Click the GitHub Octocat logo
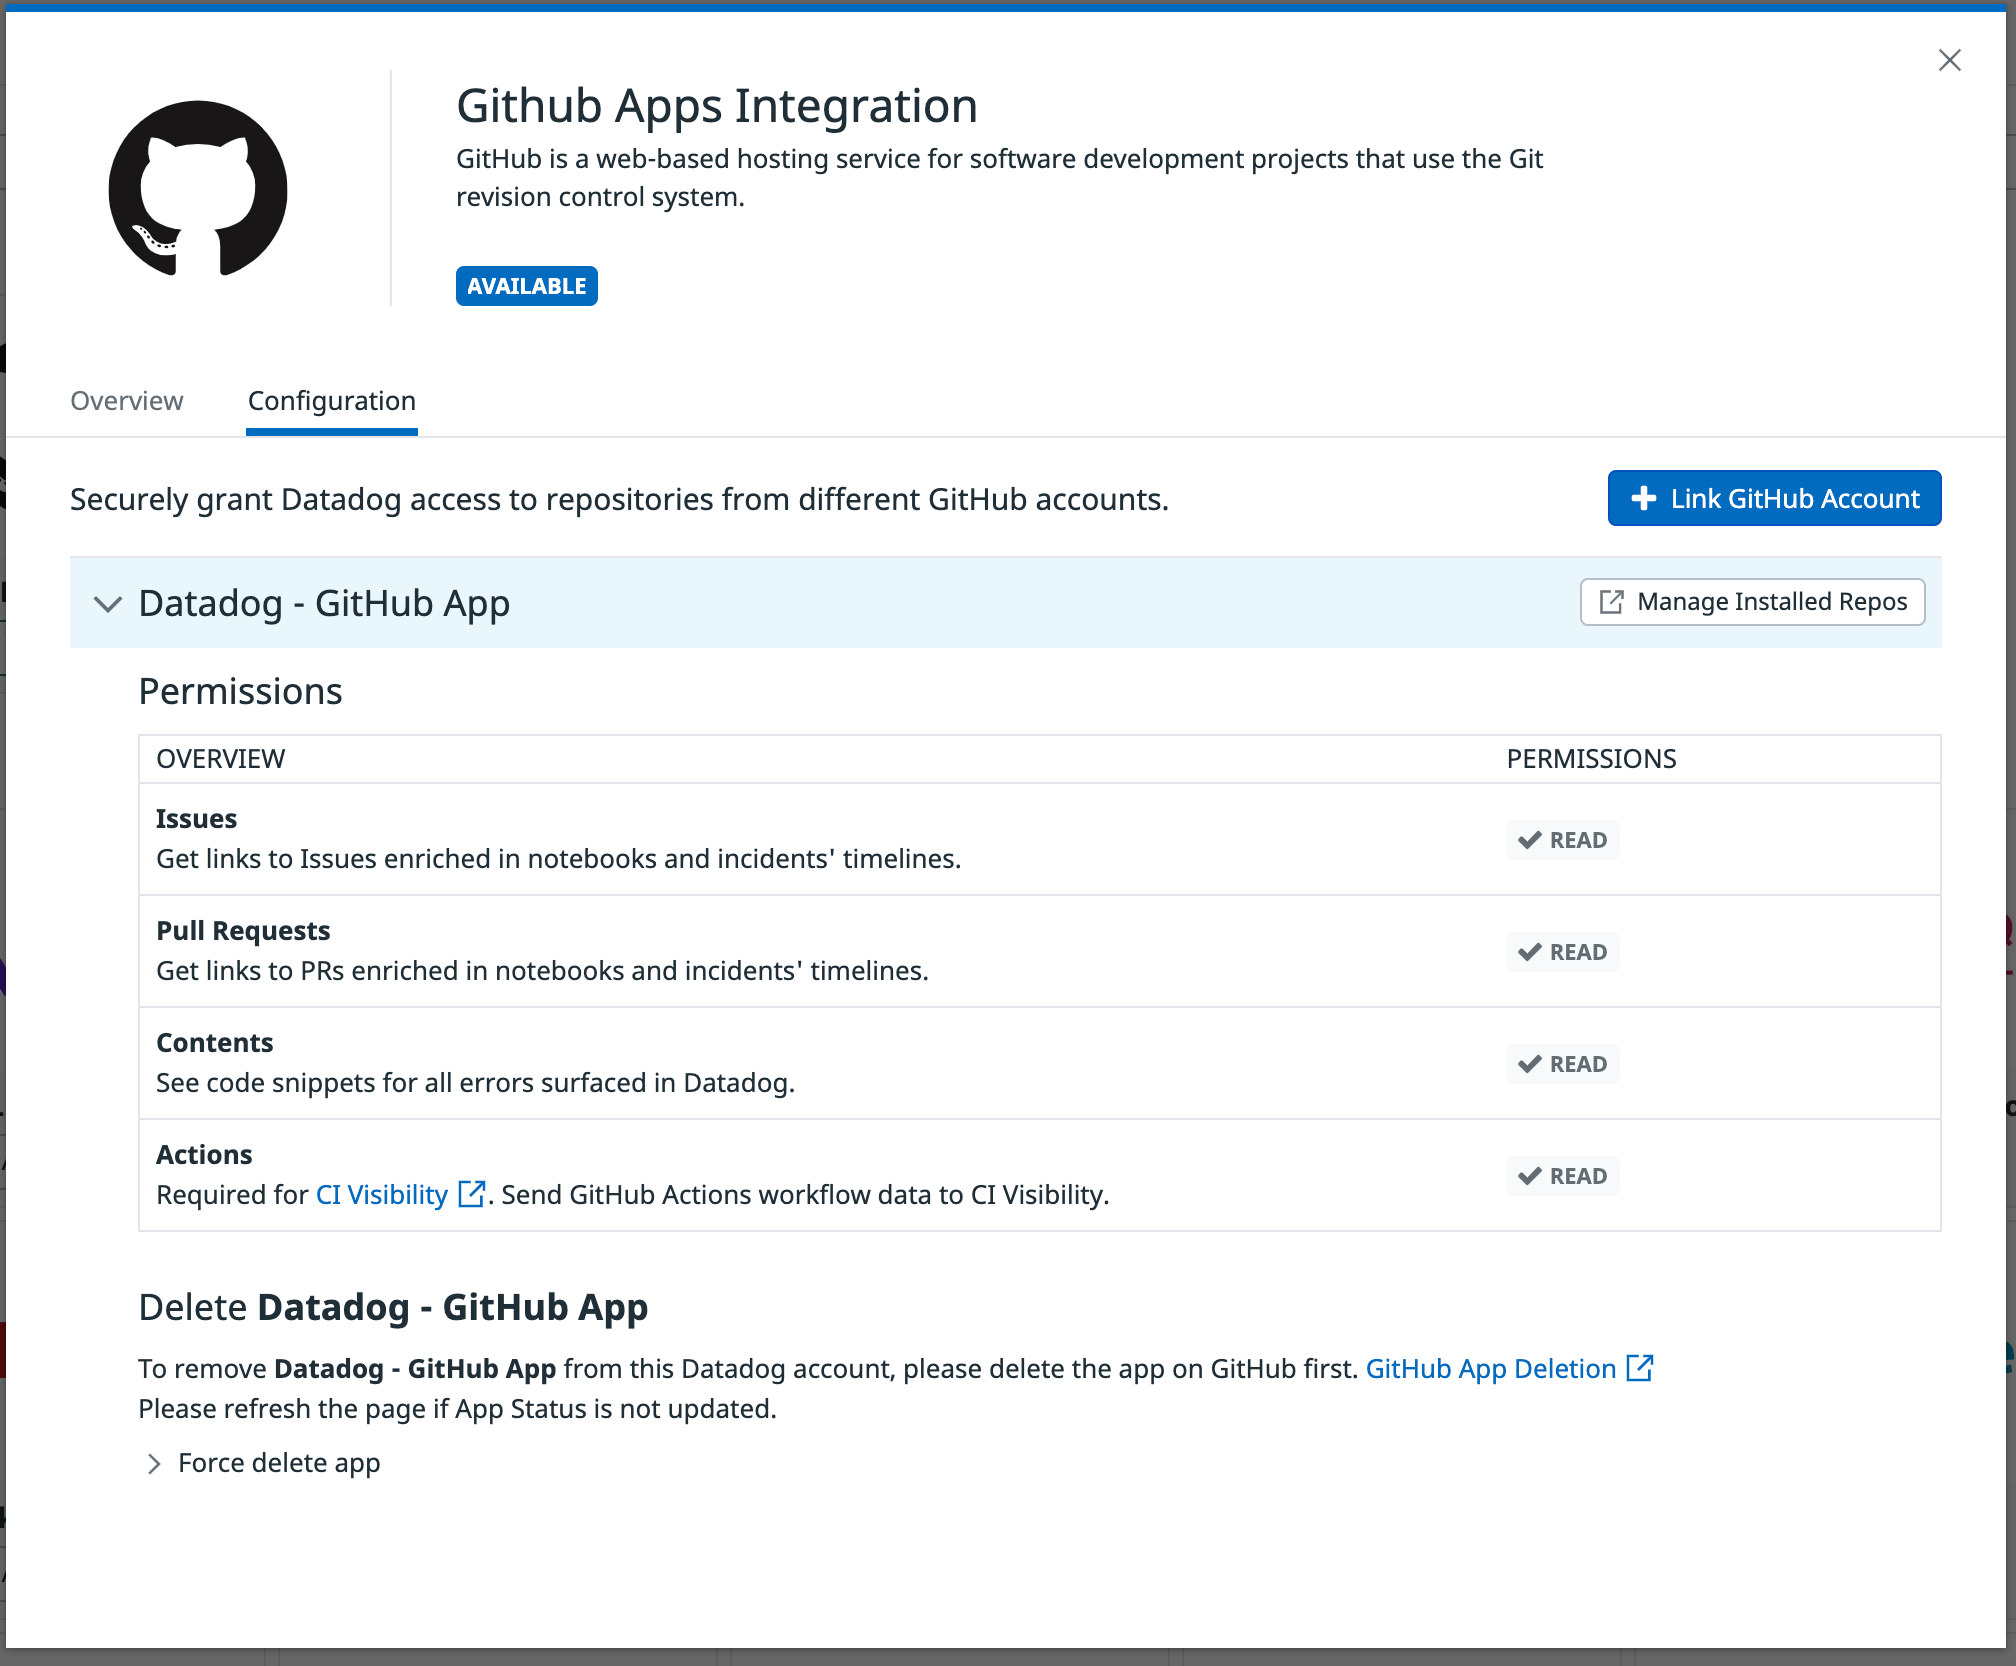 (x=198, y=188)
